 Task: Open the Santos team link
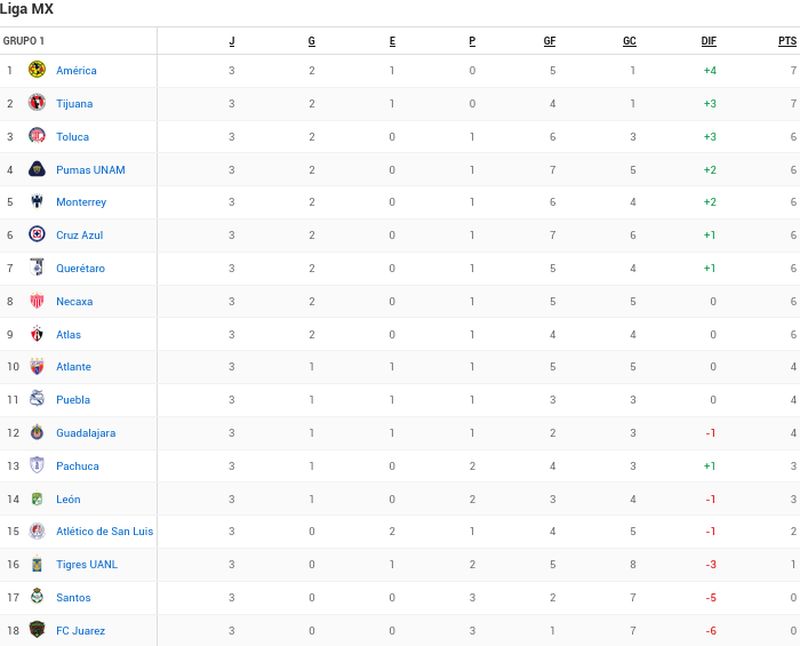coord(73,598)
